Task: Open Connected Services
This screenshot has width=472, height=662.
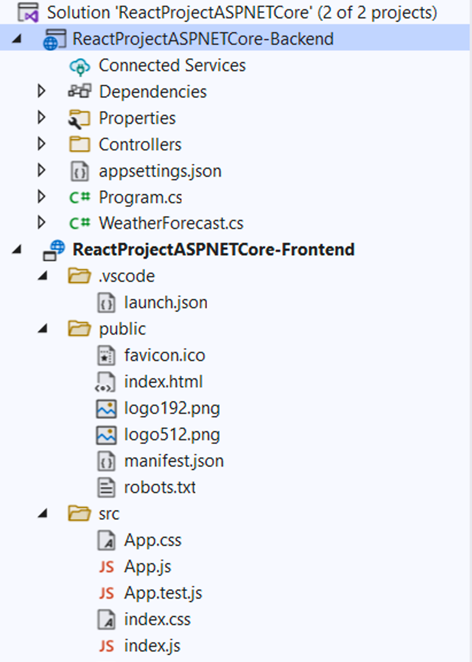Action: click(x=172, y=65)
